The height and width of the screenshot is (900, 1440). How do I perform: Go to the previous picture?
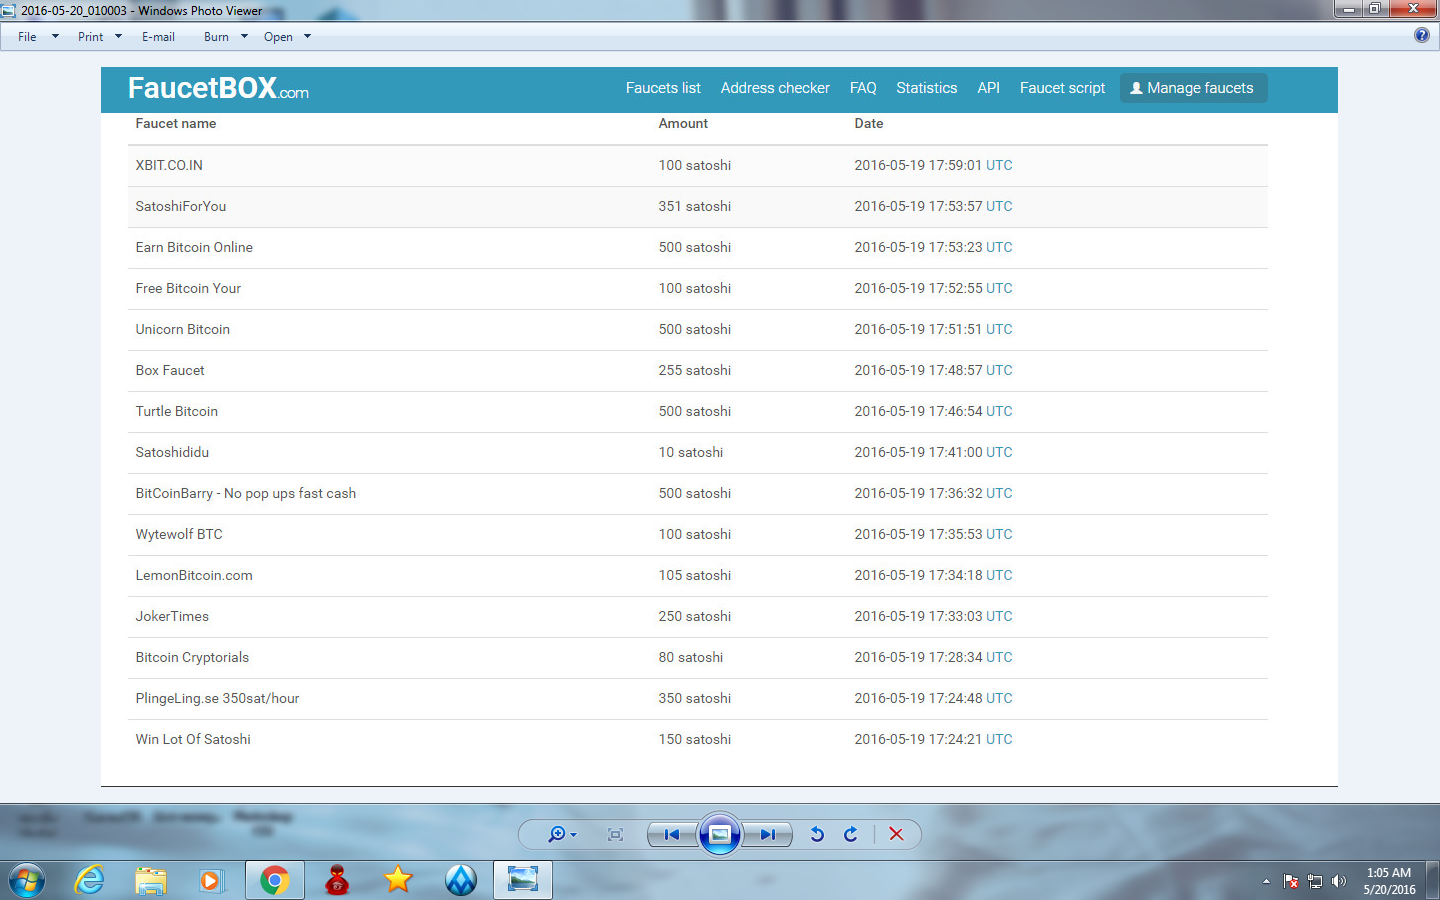[x=672, y=834]
